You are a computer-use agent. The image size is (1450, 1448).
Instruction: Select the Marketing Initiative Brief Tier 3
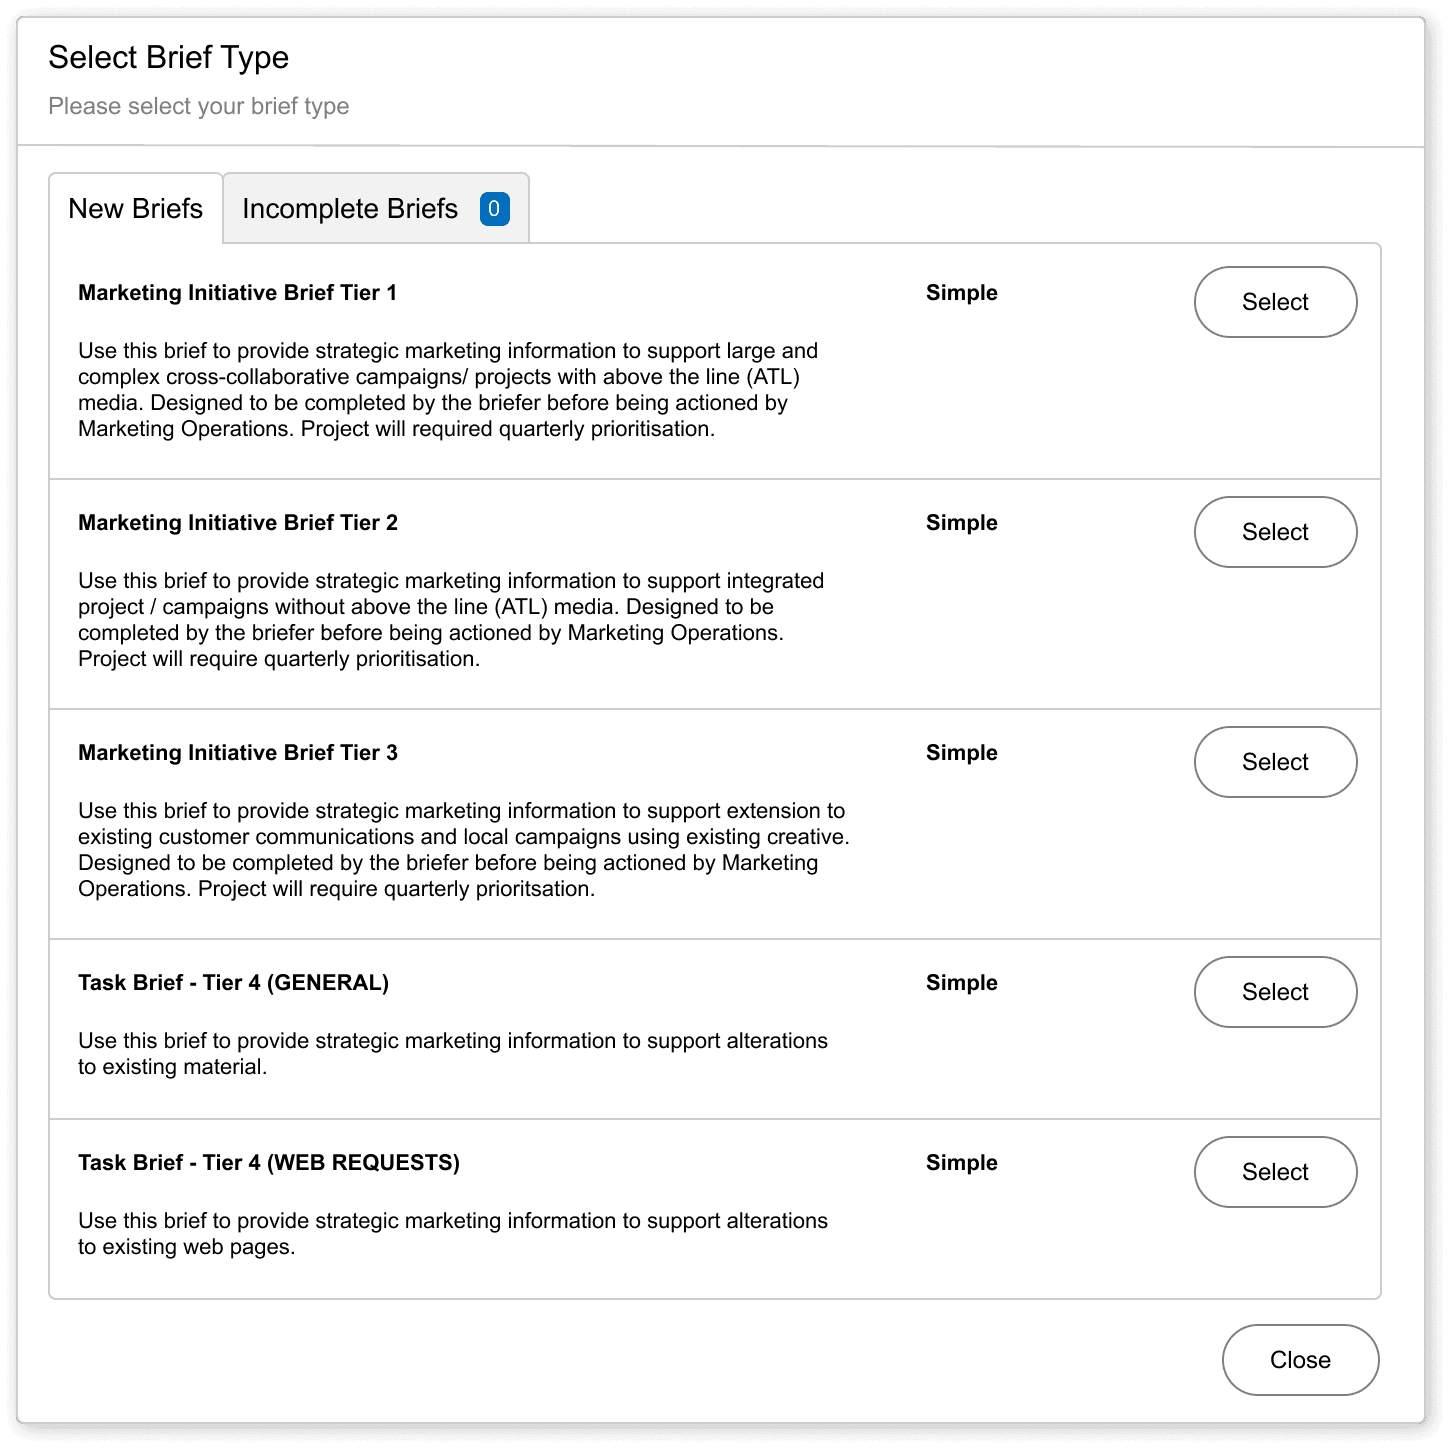pyautogui.click(x=1275, y=762)
